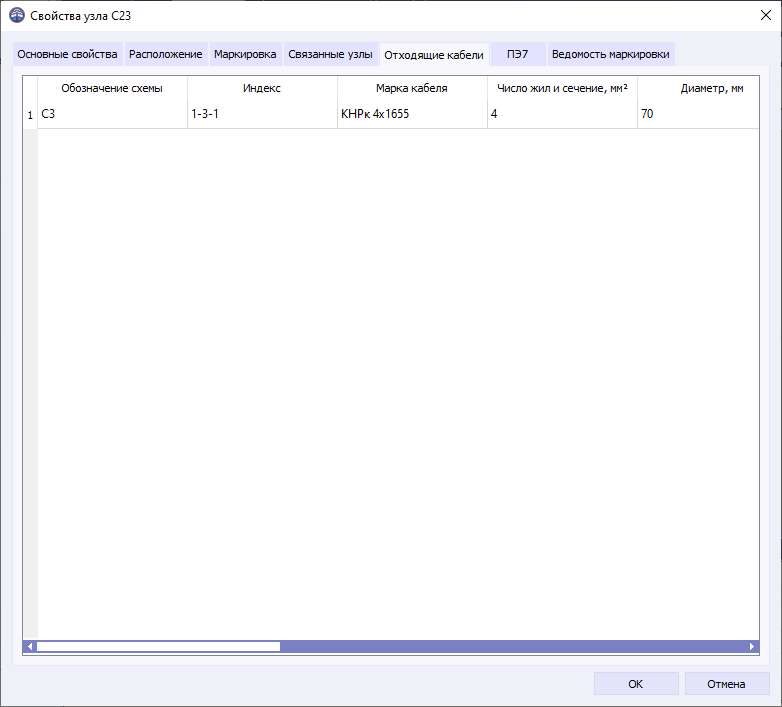Select the Отходящие кабели tab

pyautogui.click(x=434, y=54)
